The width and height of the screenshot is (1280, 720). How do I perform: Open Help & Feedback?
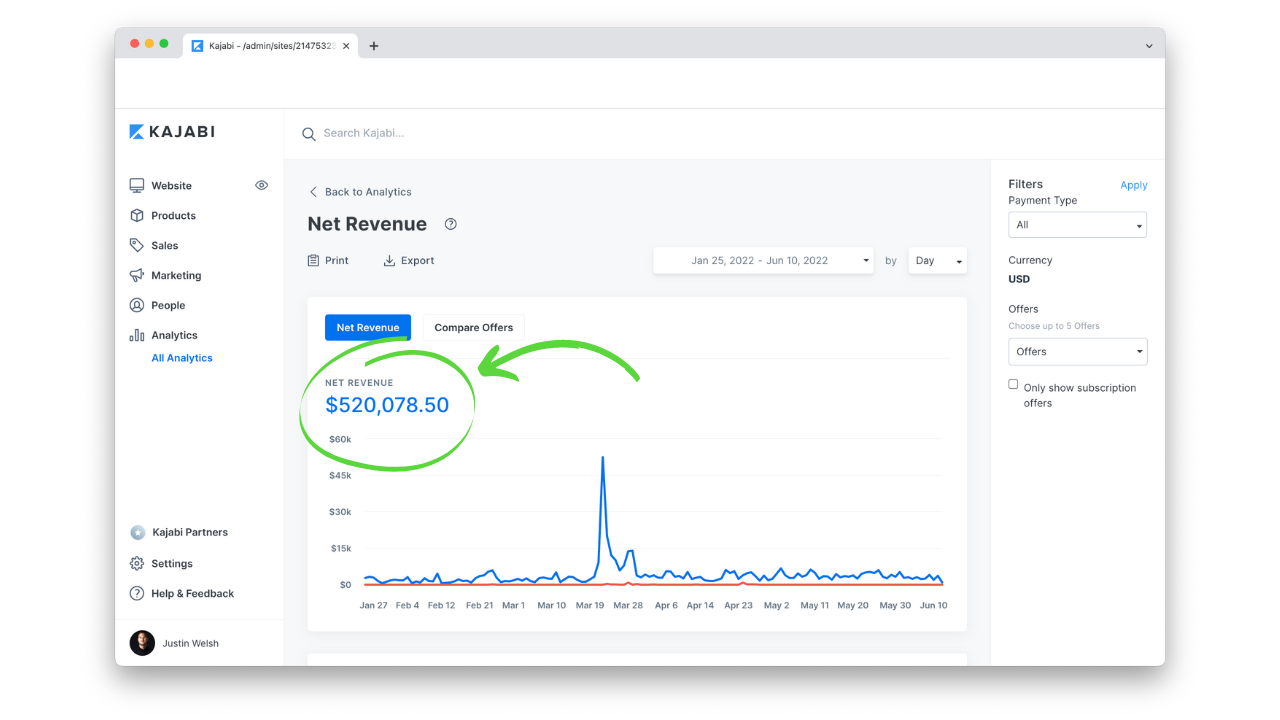coord(192,594)
